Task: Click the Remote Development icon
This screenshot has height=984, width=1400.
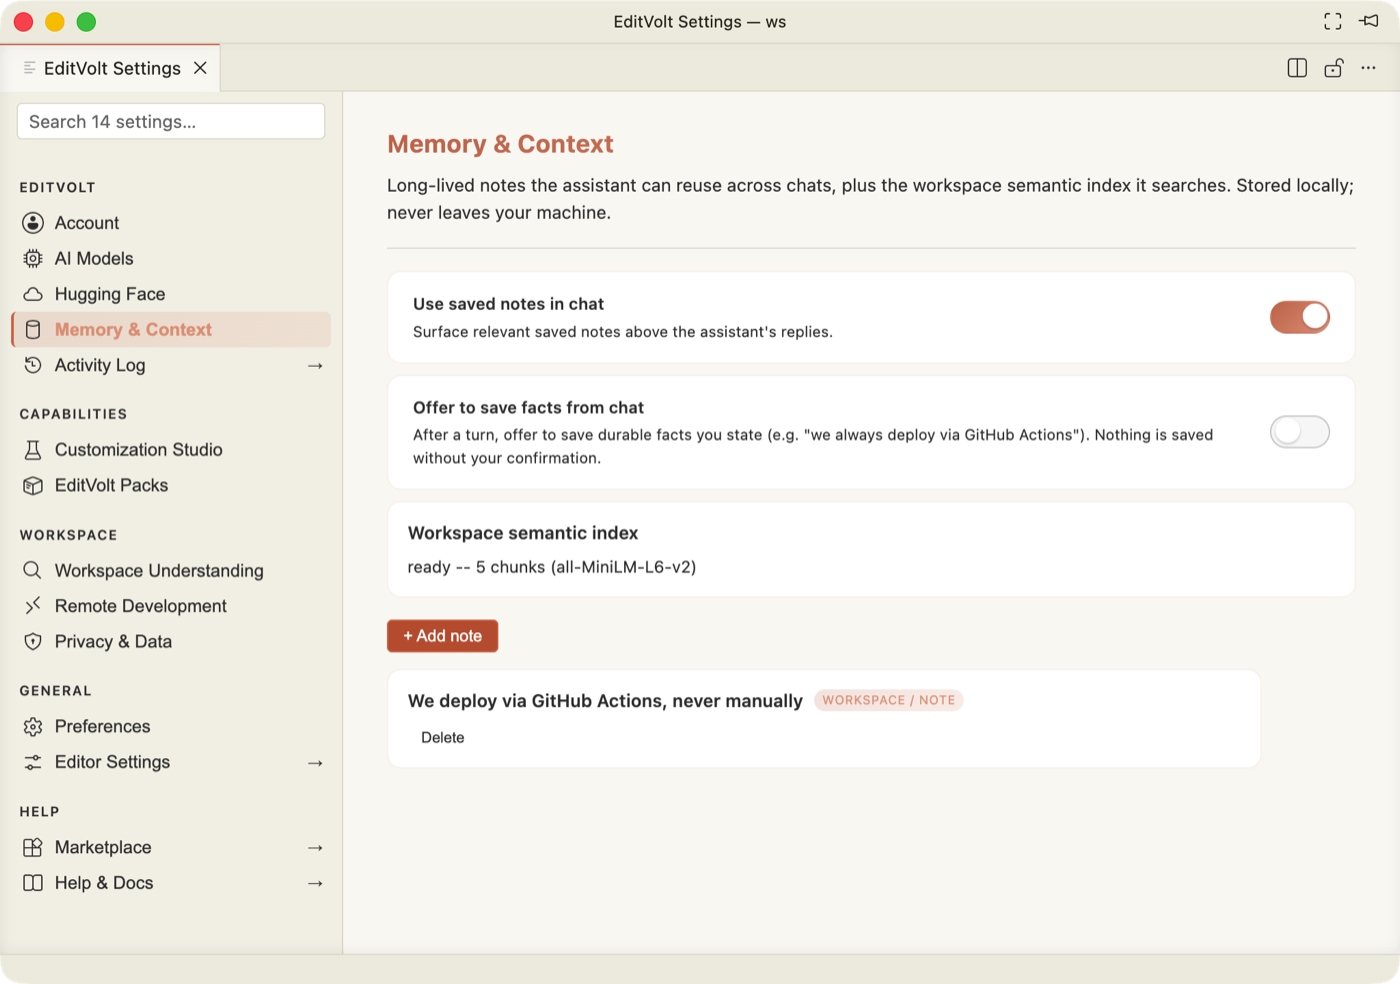Action: [x=33, y=606]
